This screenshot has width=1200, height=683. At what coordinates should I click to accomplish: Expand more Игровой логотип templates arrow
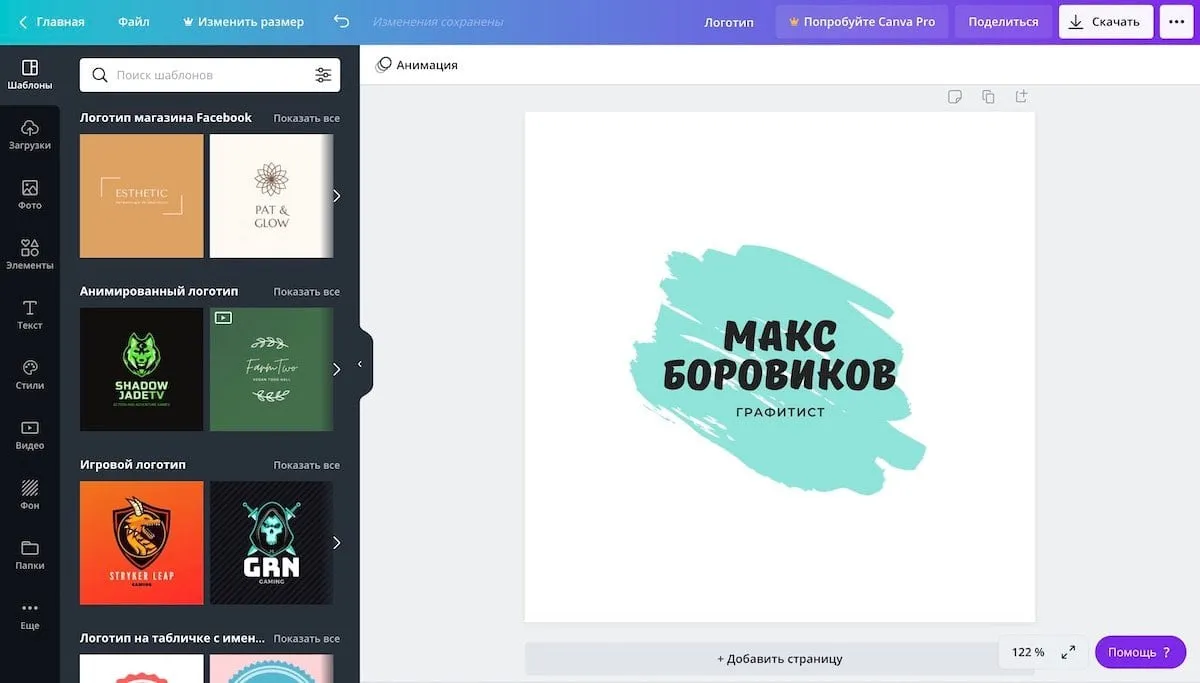(x=337, y=543)
